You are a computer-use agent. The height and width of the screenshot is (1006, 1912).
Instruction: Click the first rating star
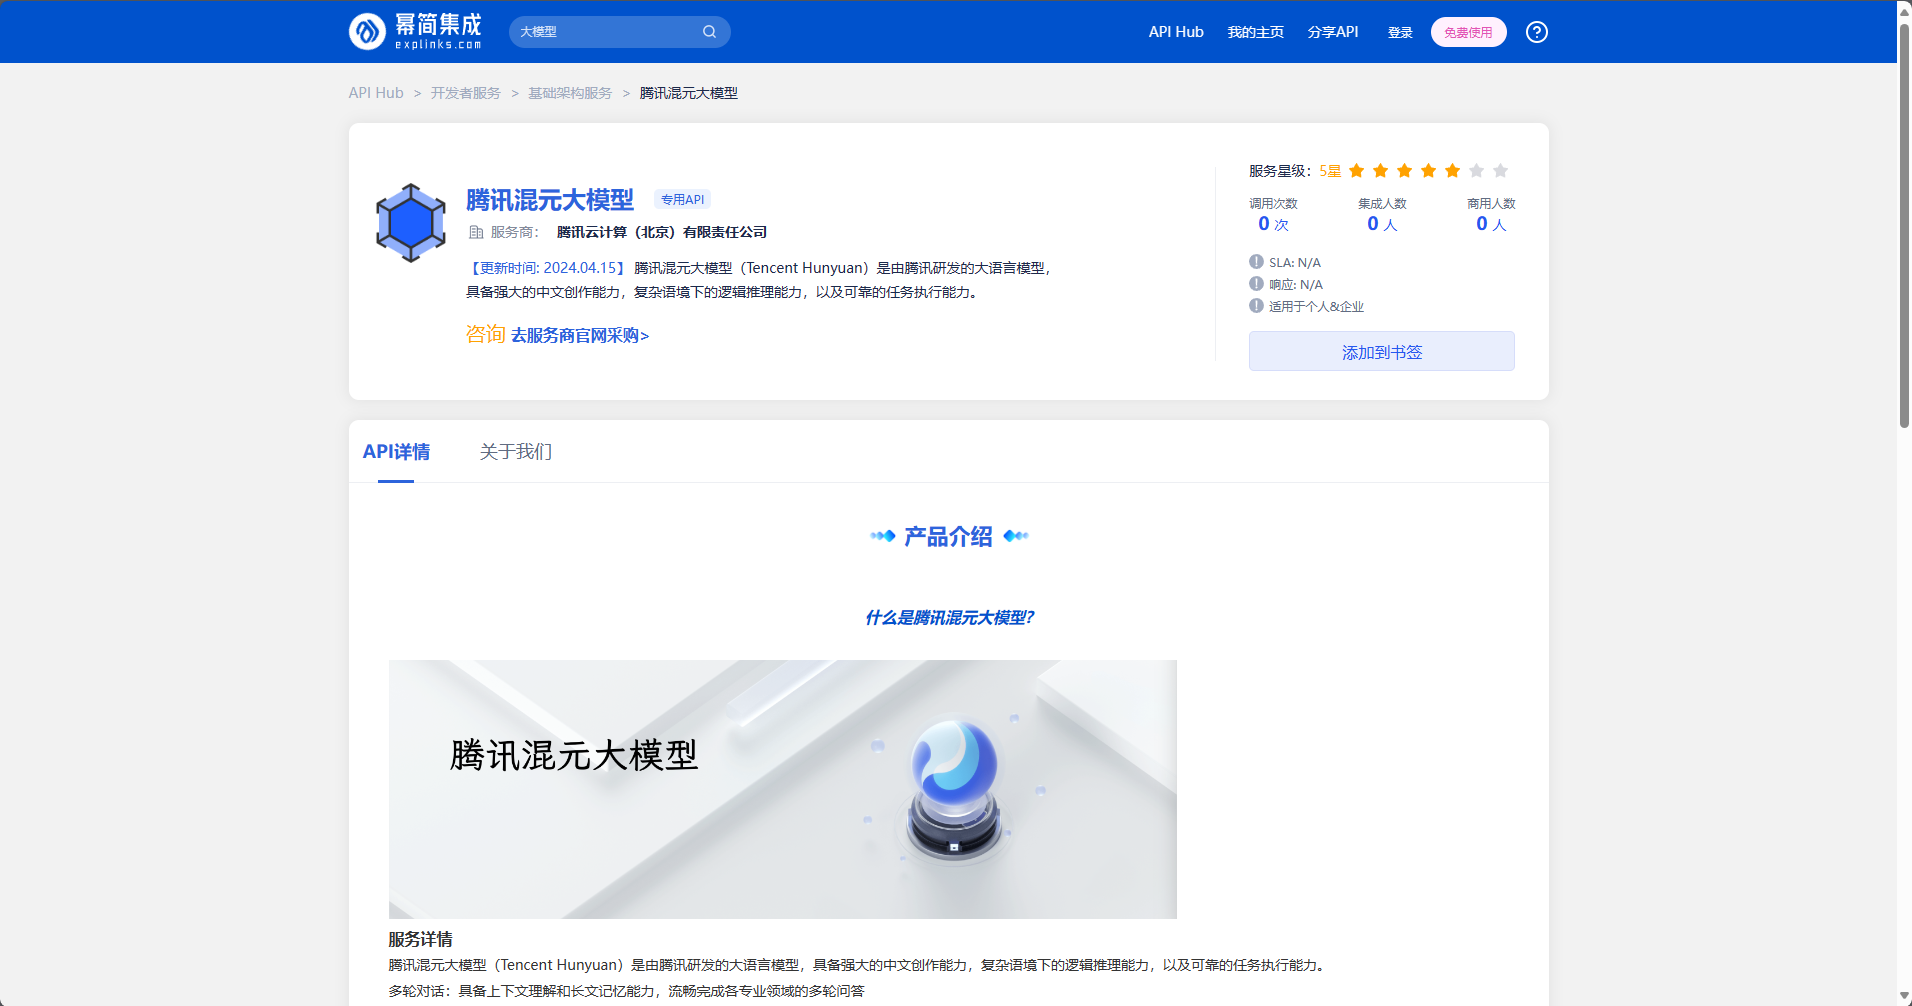pyautogui.click(x=1357, y=171)
